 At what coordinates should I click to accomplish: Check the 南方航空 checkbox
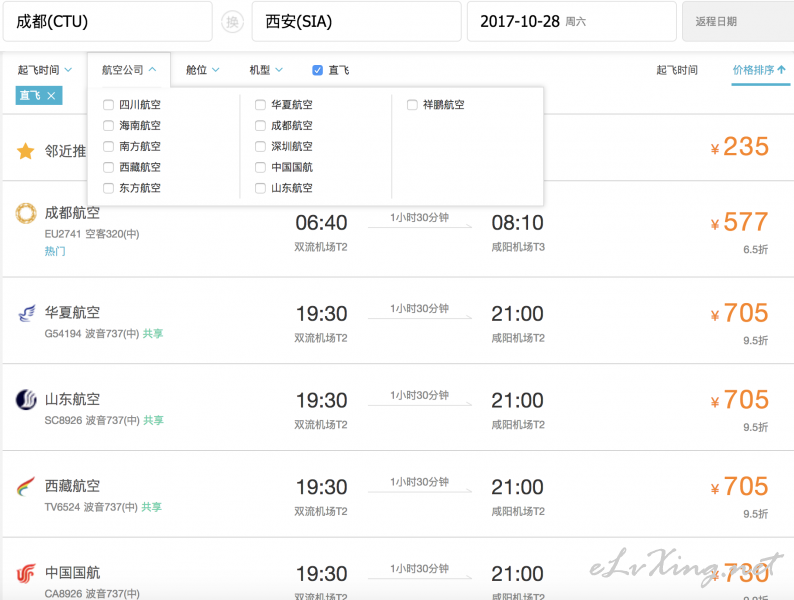tap(108, 146)
